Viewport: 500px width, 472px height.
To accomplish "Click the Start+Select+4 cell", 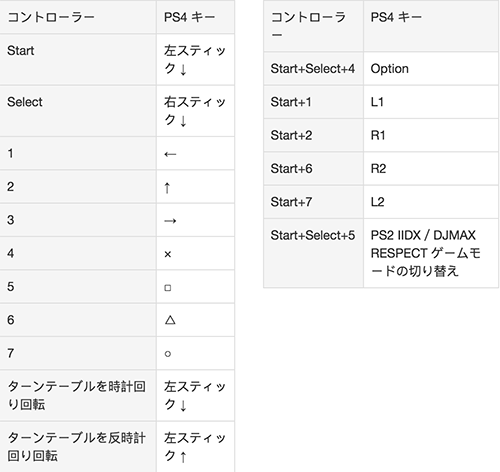I will [313, 69].
